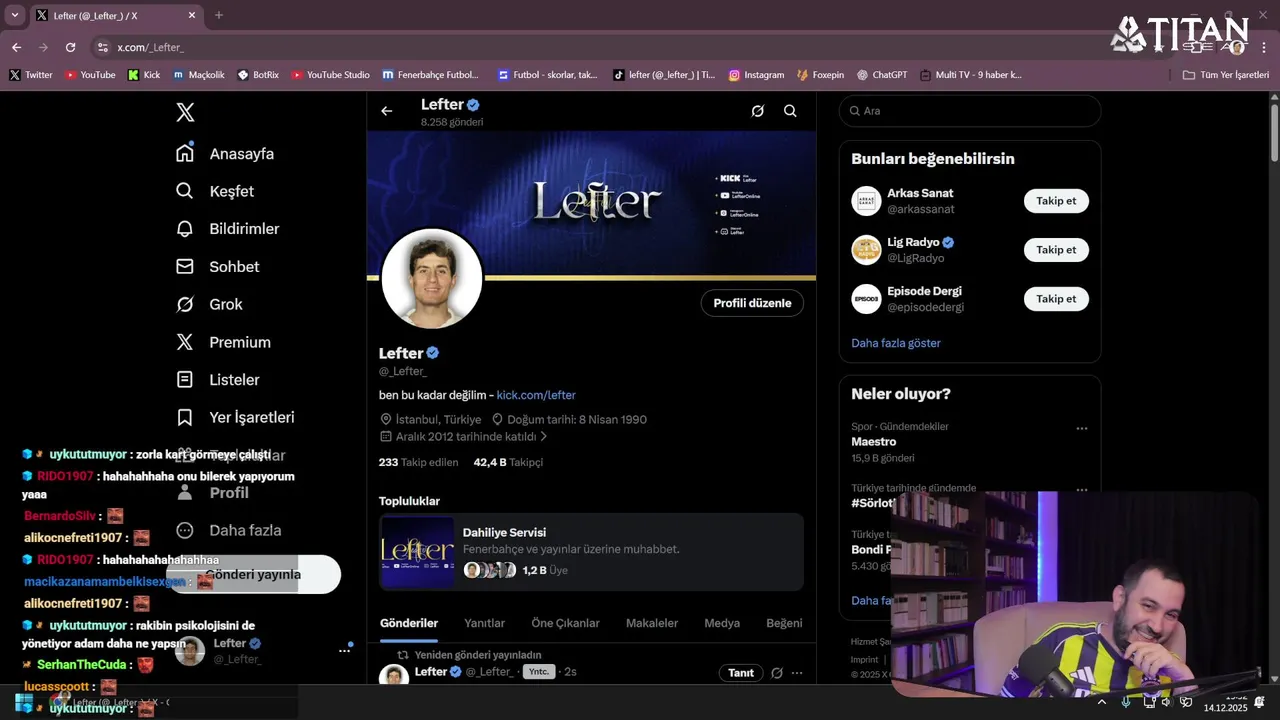This screenshot has width=1280, height=720.
Task: Open Listeler lists page
Action: [x=217, y=380]
